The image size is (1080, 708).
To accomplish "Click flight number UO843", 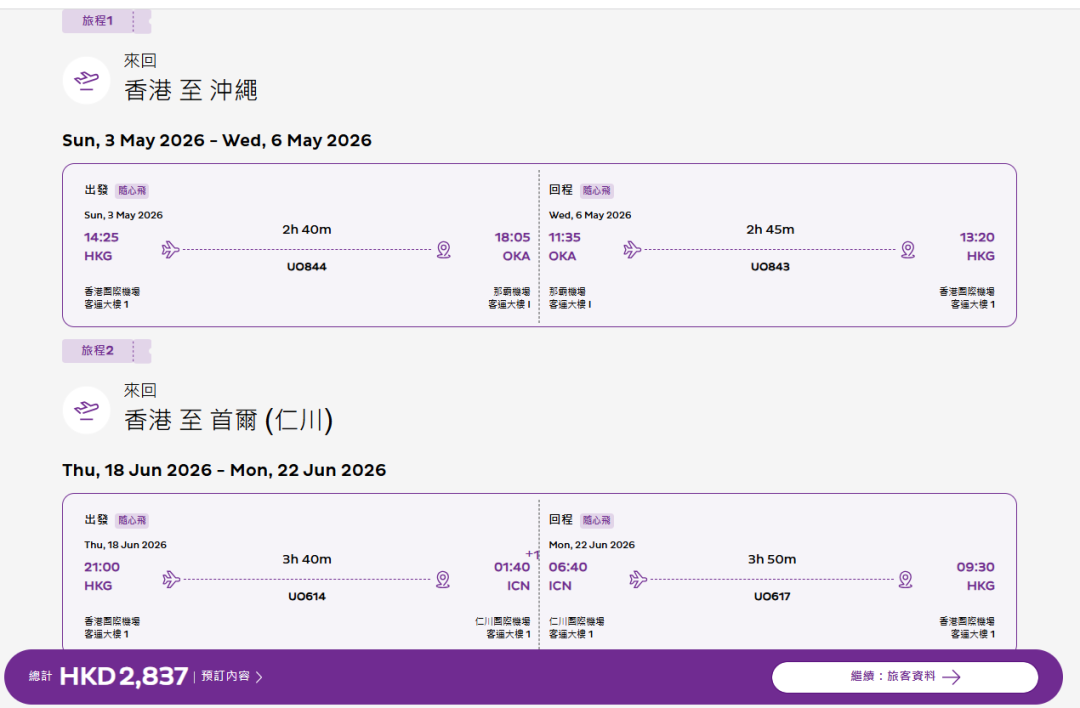I will click(770, 267).
